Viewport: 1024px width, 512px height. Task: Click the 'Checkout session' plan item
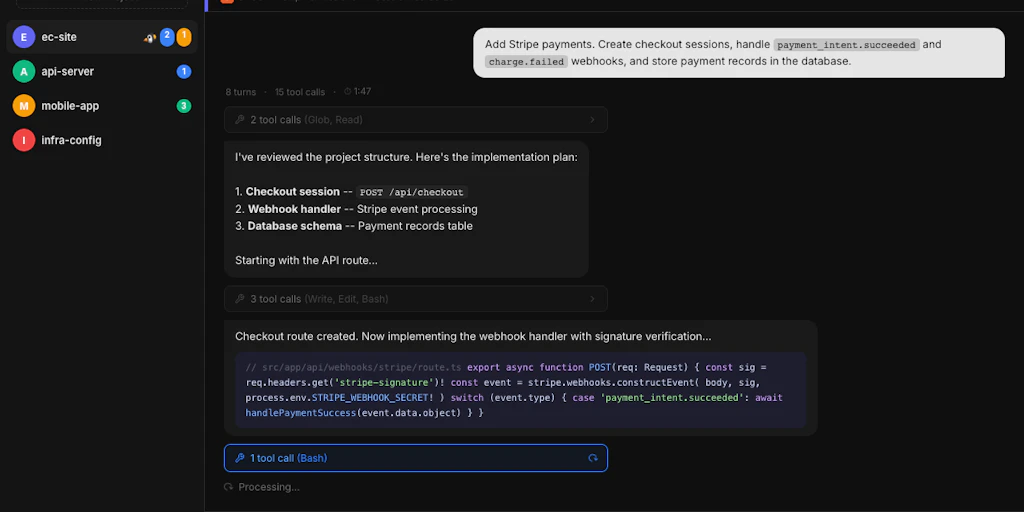(293, 192)
